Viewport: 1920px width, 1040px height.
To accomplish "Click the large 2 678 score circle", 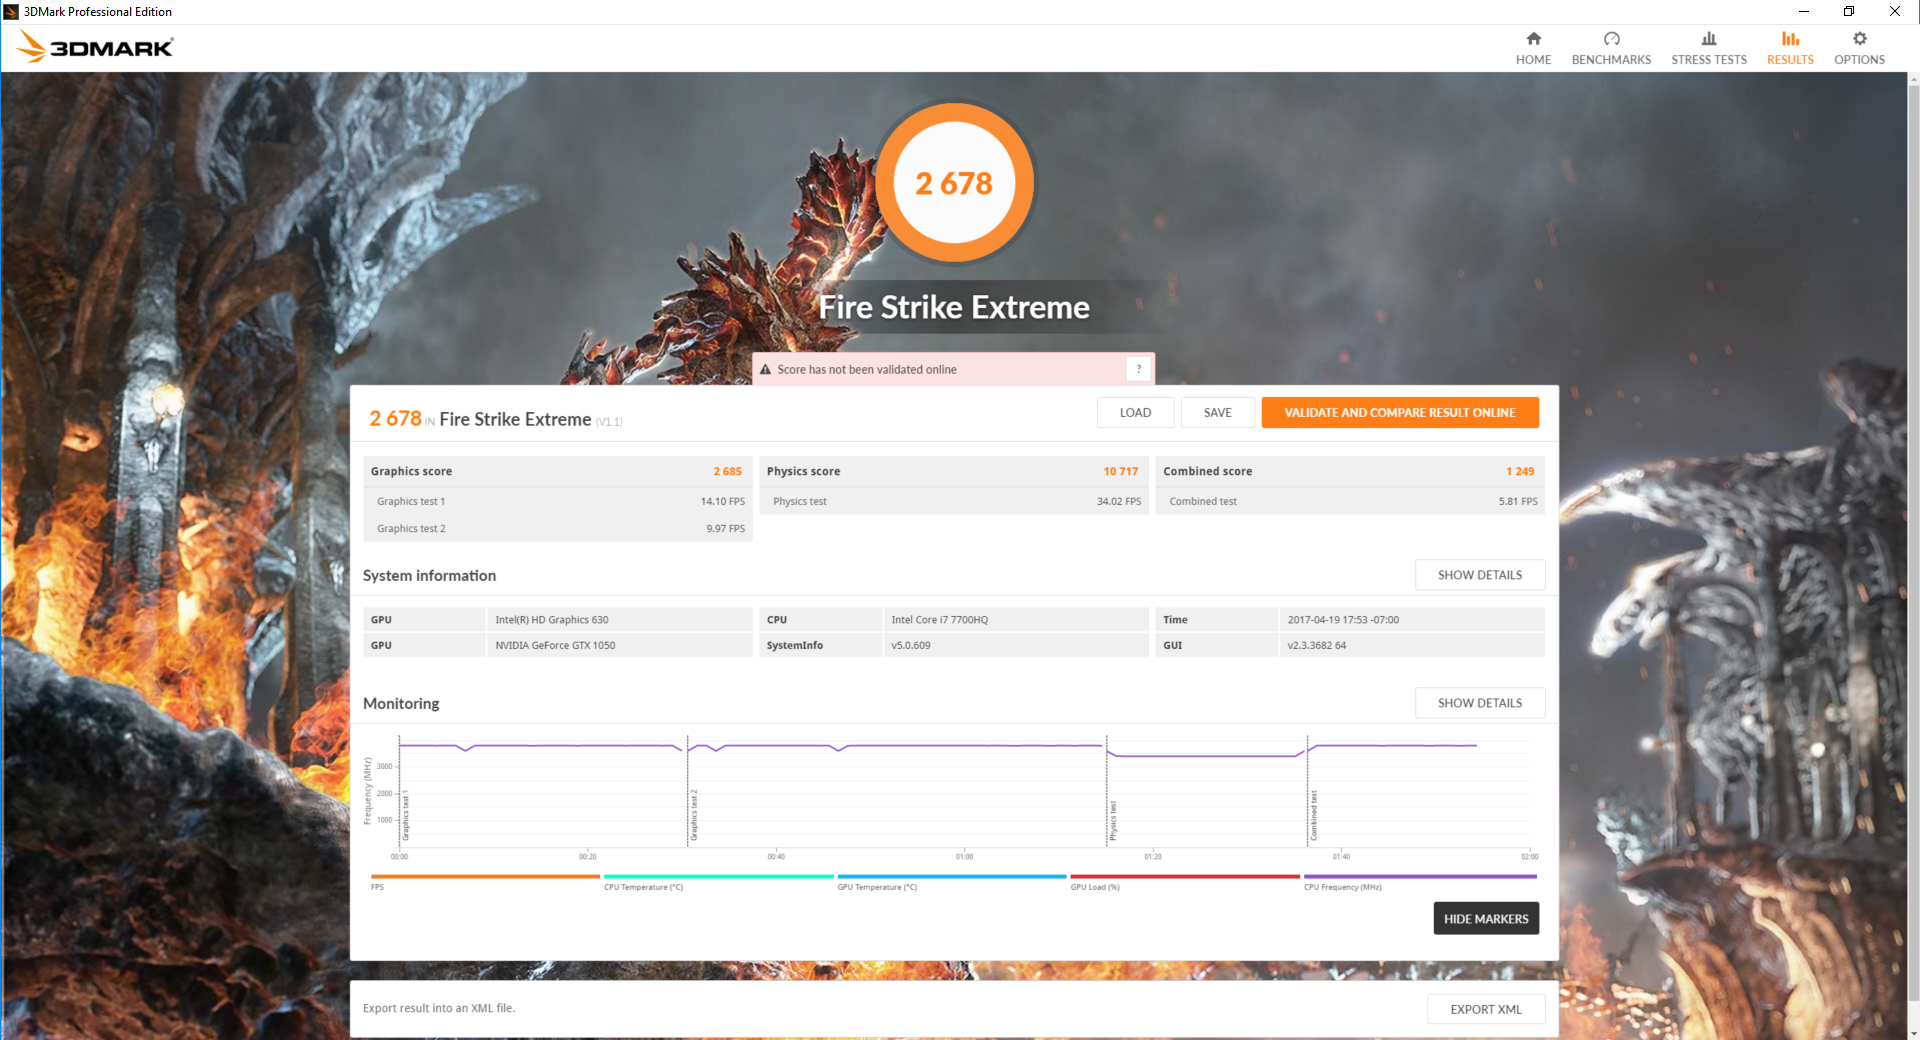I will (x=955, y=183).
